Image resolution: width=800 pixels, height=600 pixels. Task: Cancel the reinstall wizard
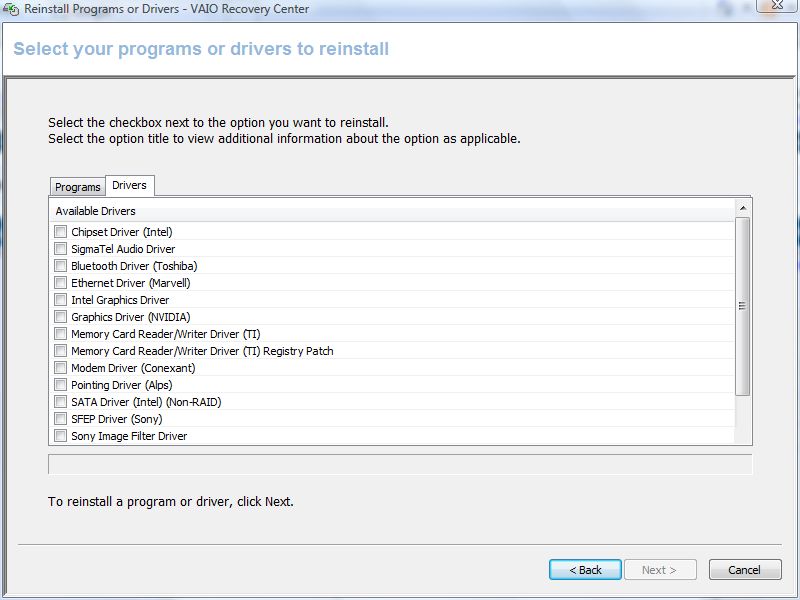(745, 569)
